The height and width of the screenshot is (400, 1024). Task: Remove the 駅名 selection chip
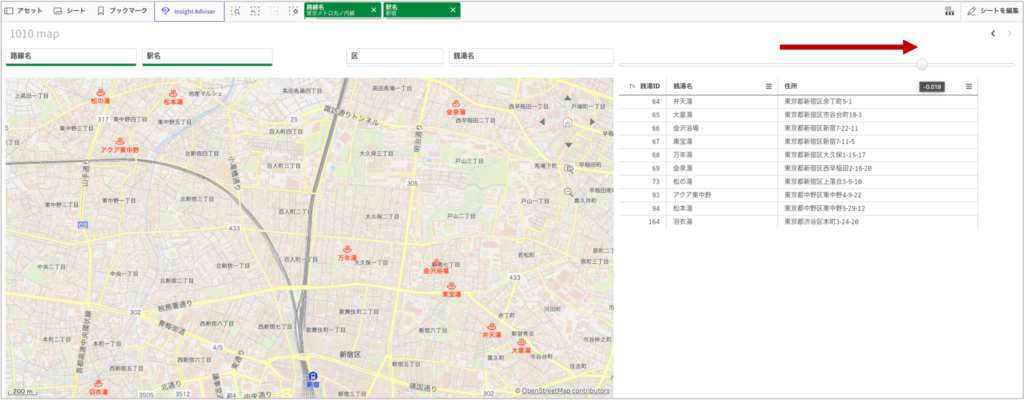453,10
